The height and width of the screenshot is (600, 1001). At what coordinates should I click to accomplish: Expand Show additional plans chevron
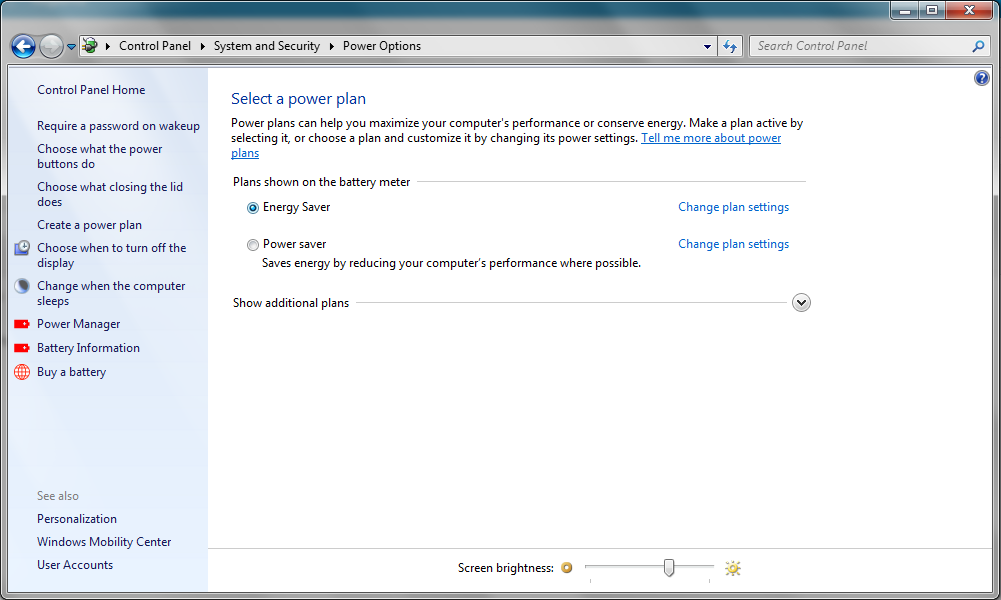(x=801, y=303)
